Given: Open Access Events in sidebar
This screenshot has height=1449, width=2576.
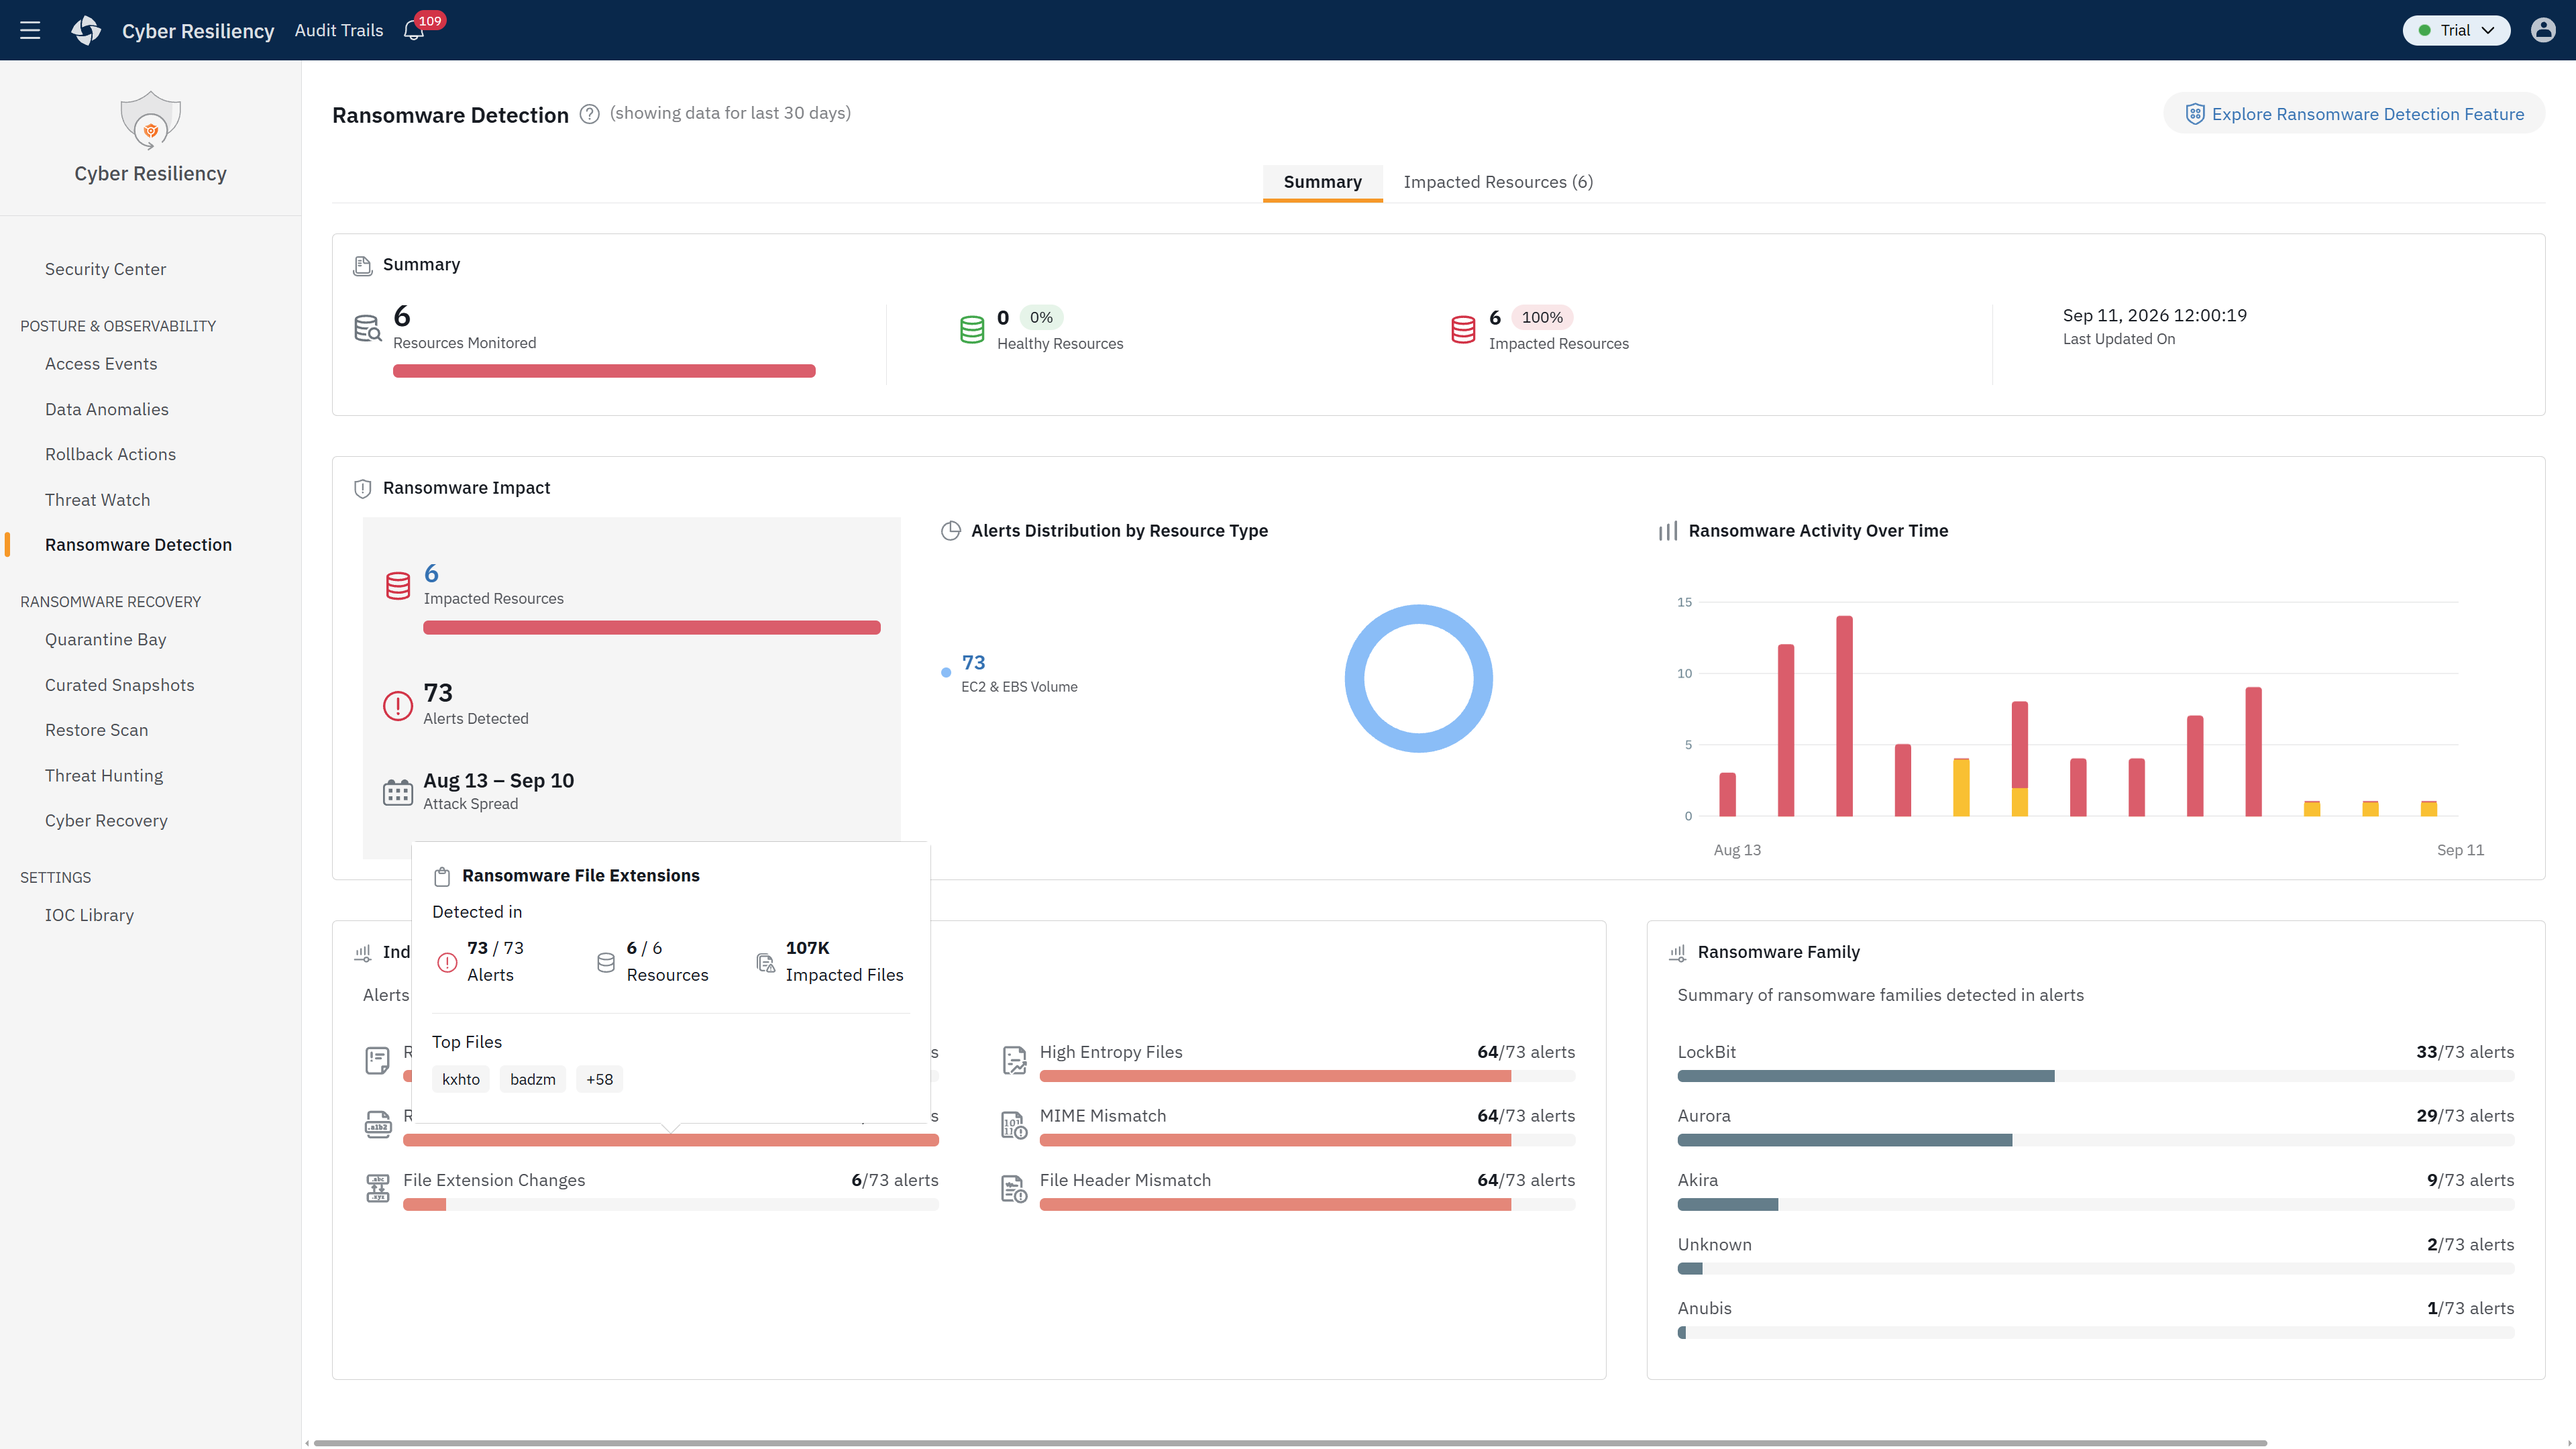Looking at the screenshot, I should pos(101,364).
